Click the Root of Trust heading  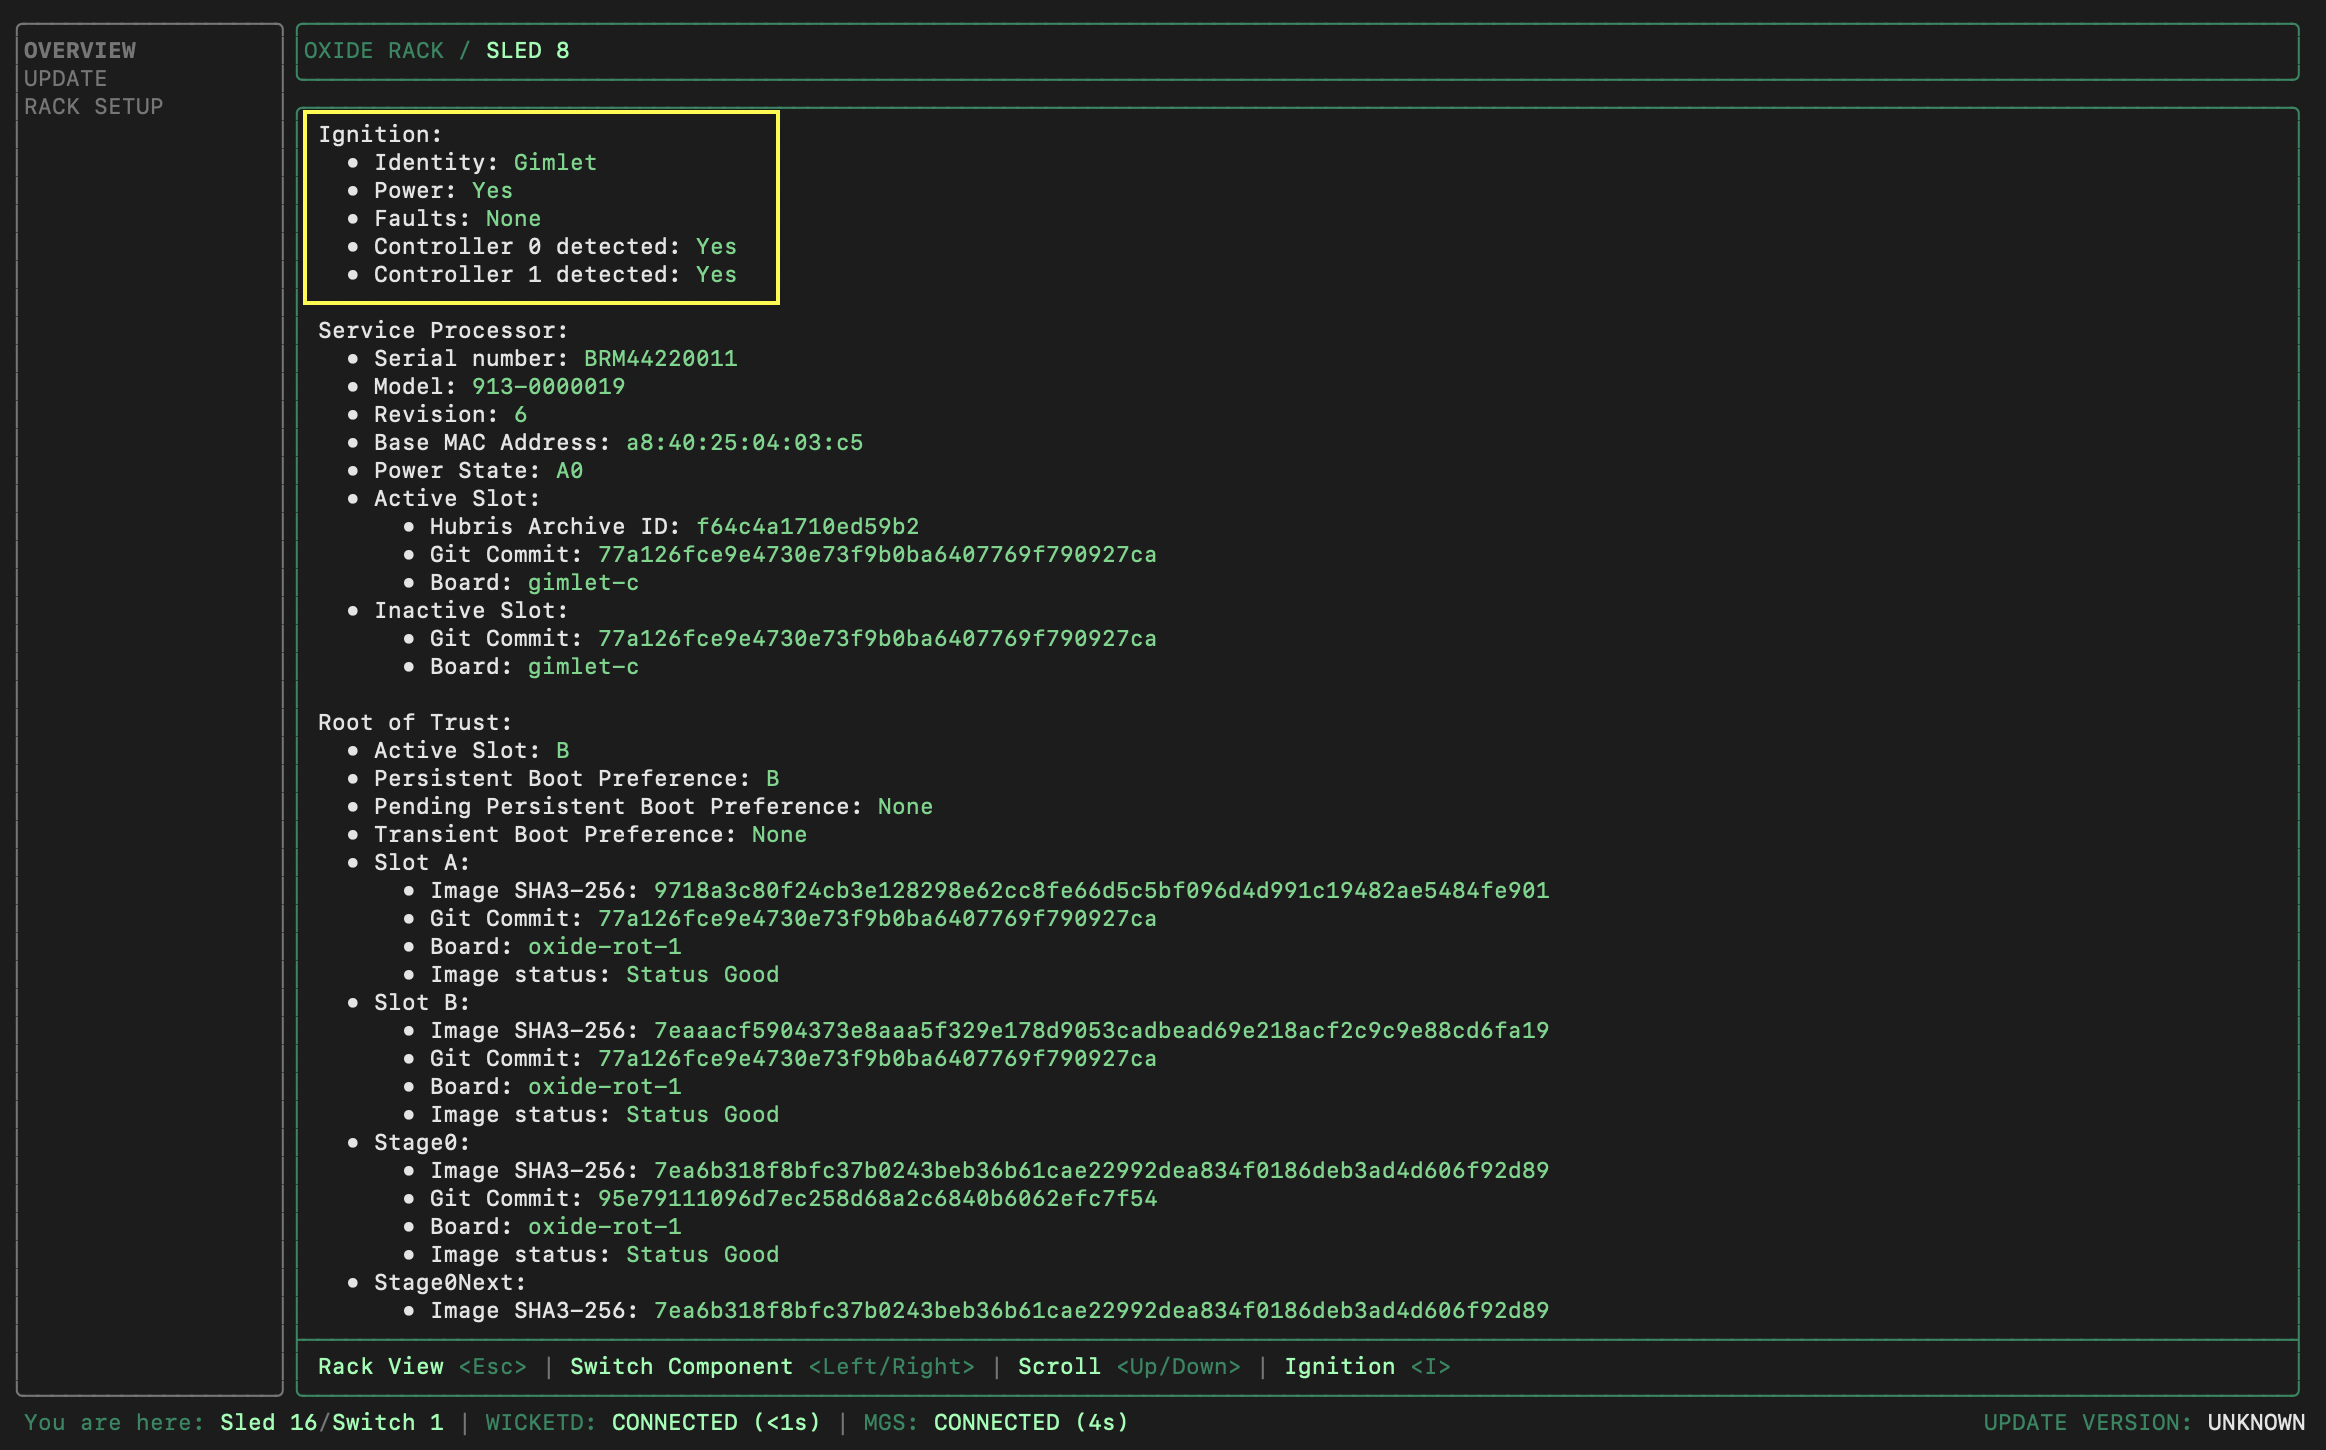[x=414, y=722]
